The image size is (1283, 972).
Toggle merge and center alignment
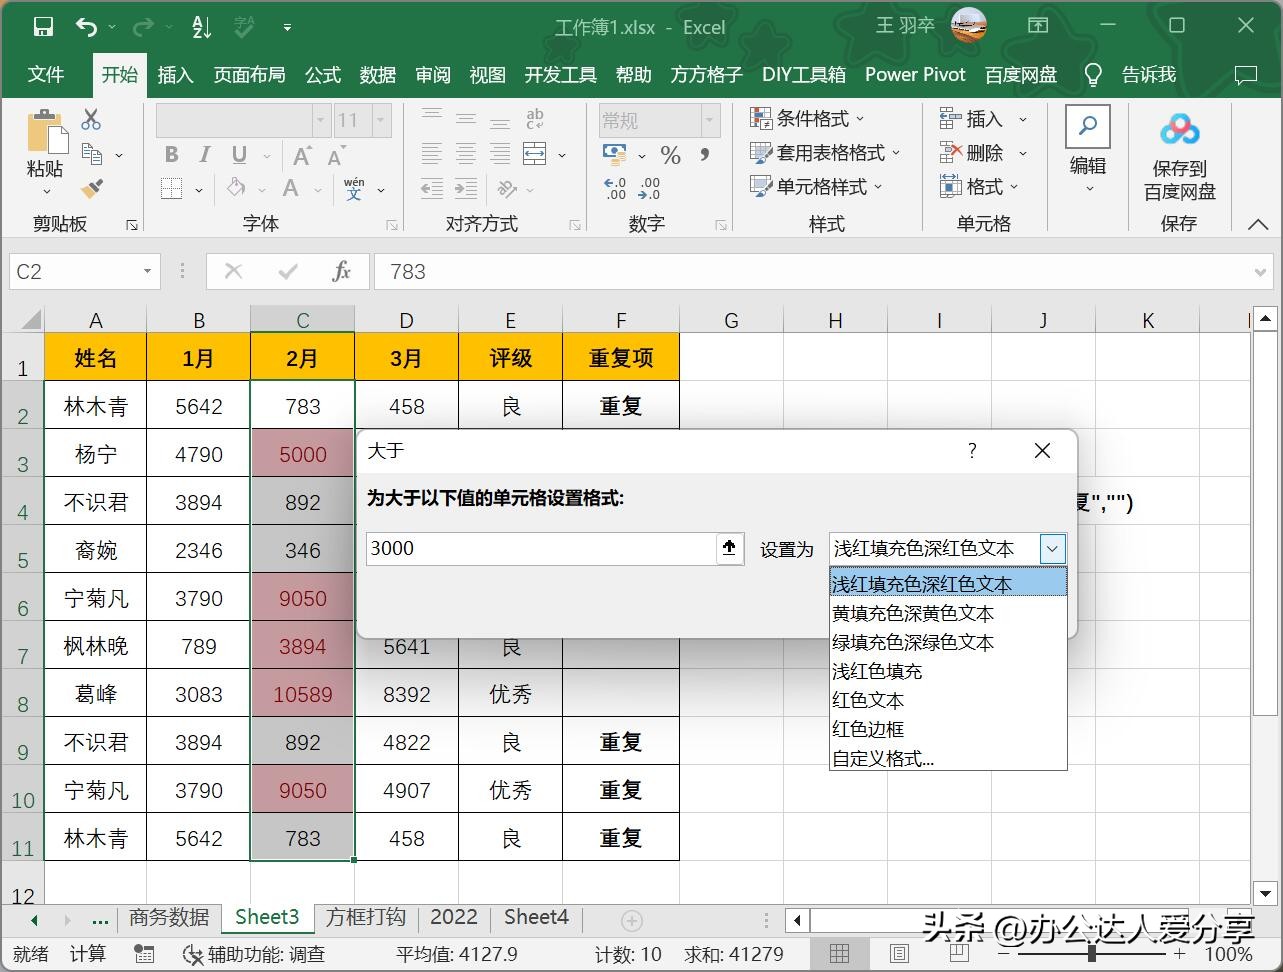(536, 155)
